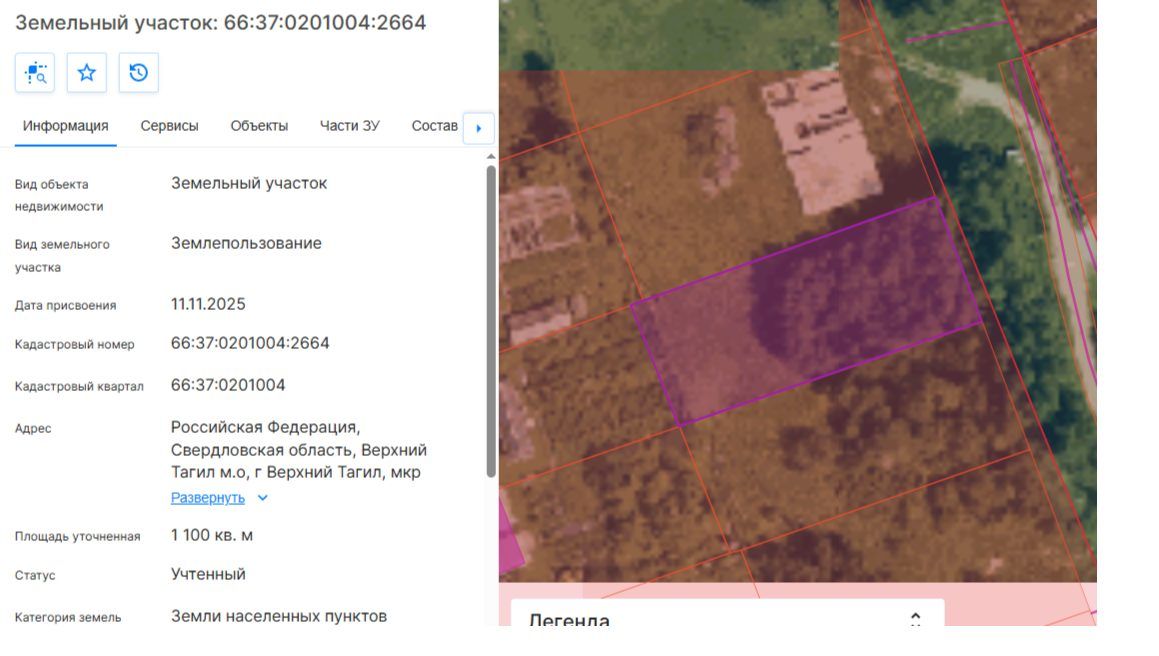Expand the Легенда panel chevron
Image resolution: width=1159 pixels, height=656 pixels.
915,619
